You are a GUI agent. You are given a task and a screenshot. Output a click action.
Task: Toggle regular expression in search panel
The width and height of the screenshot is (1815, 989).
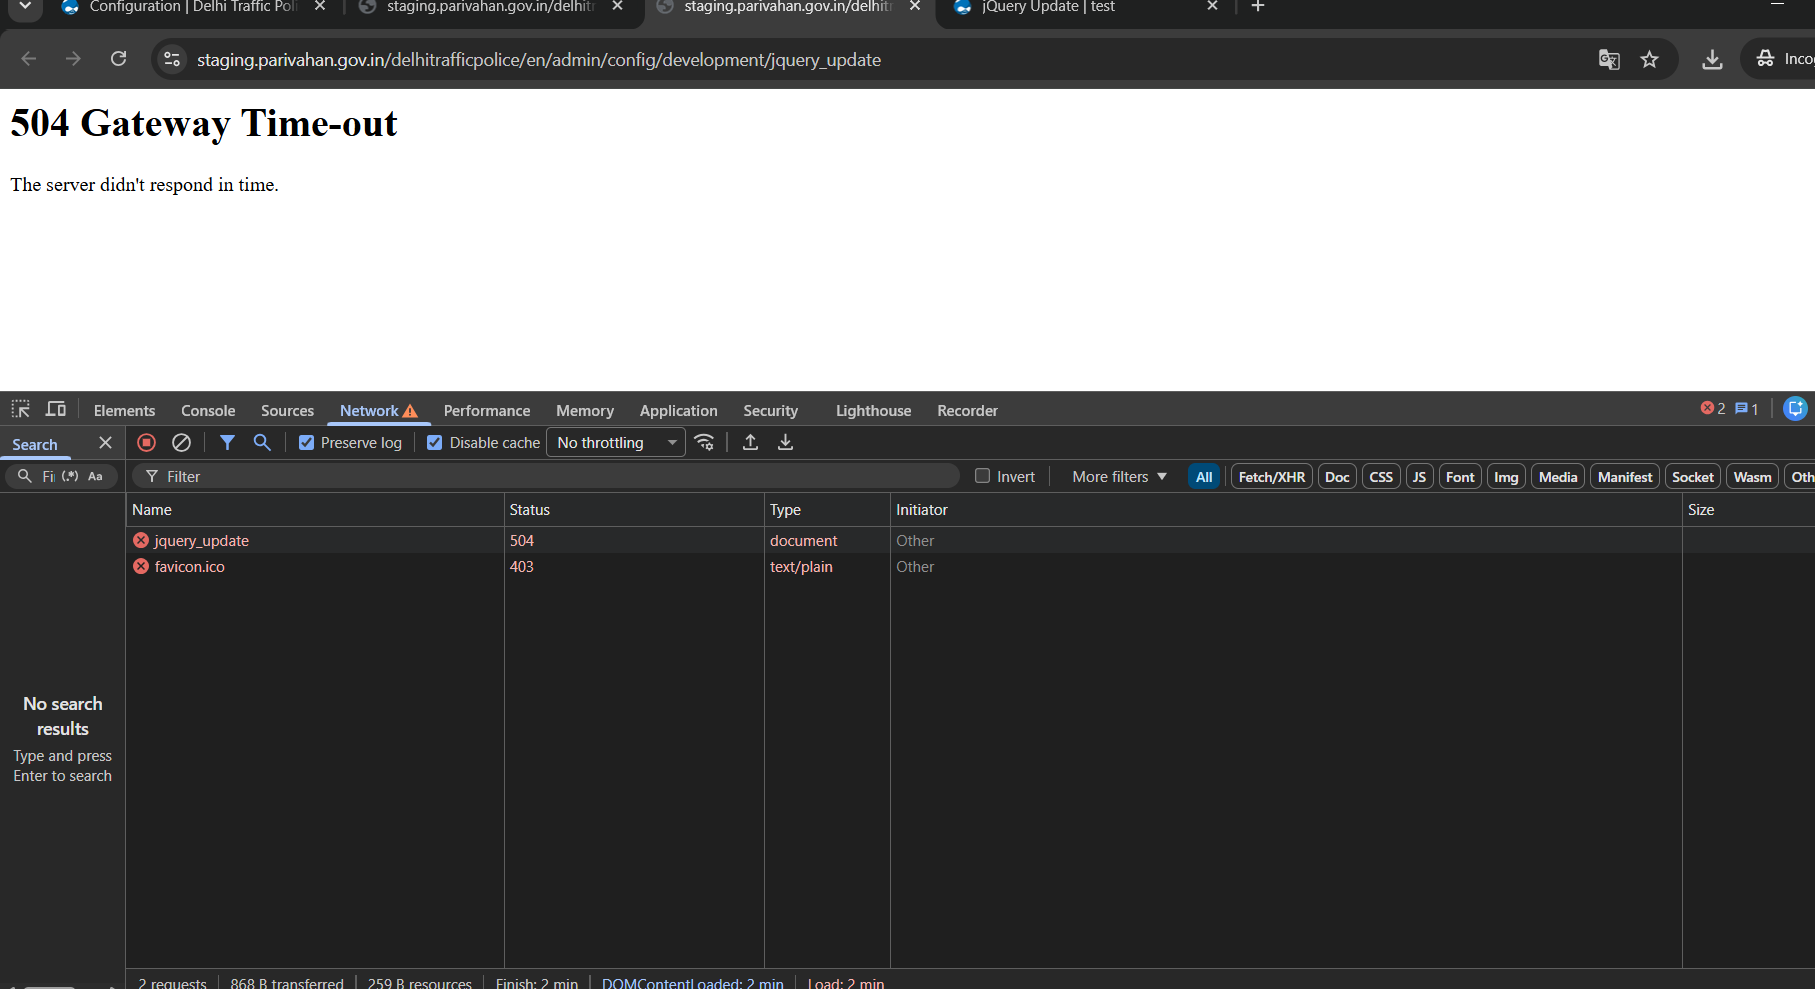(70, 476)
